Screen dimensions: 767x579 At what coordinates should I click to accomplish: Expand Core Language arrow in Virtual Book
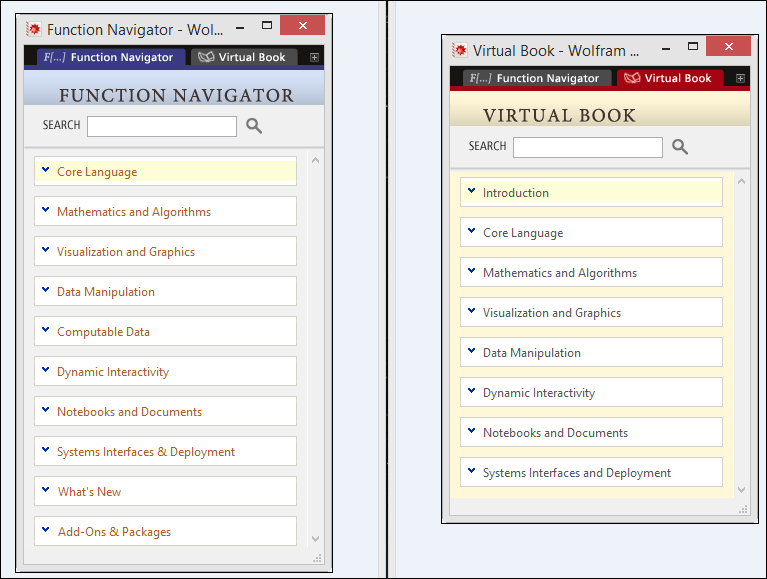(472, 231)
